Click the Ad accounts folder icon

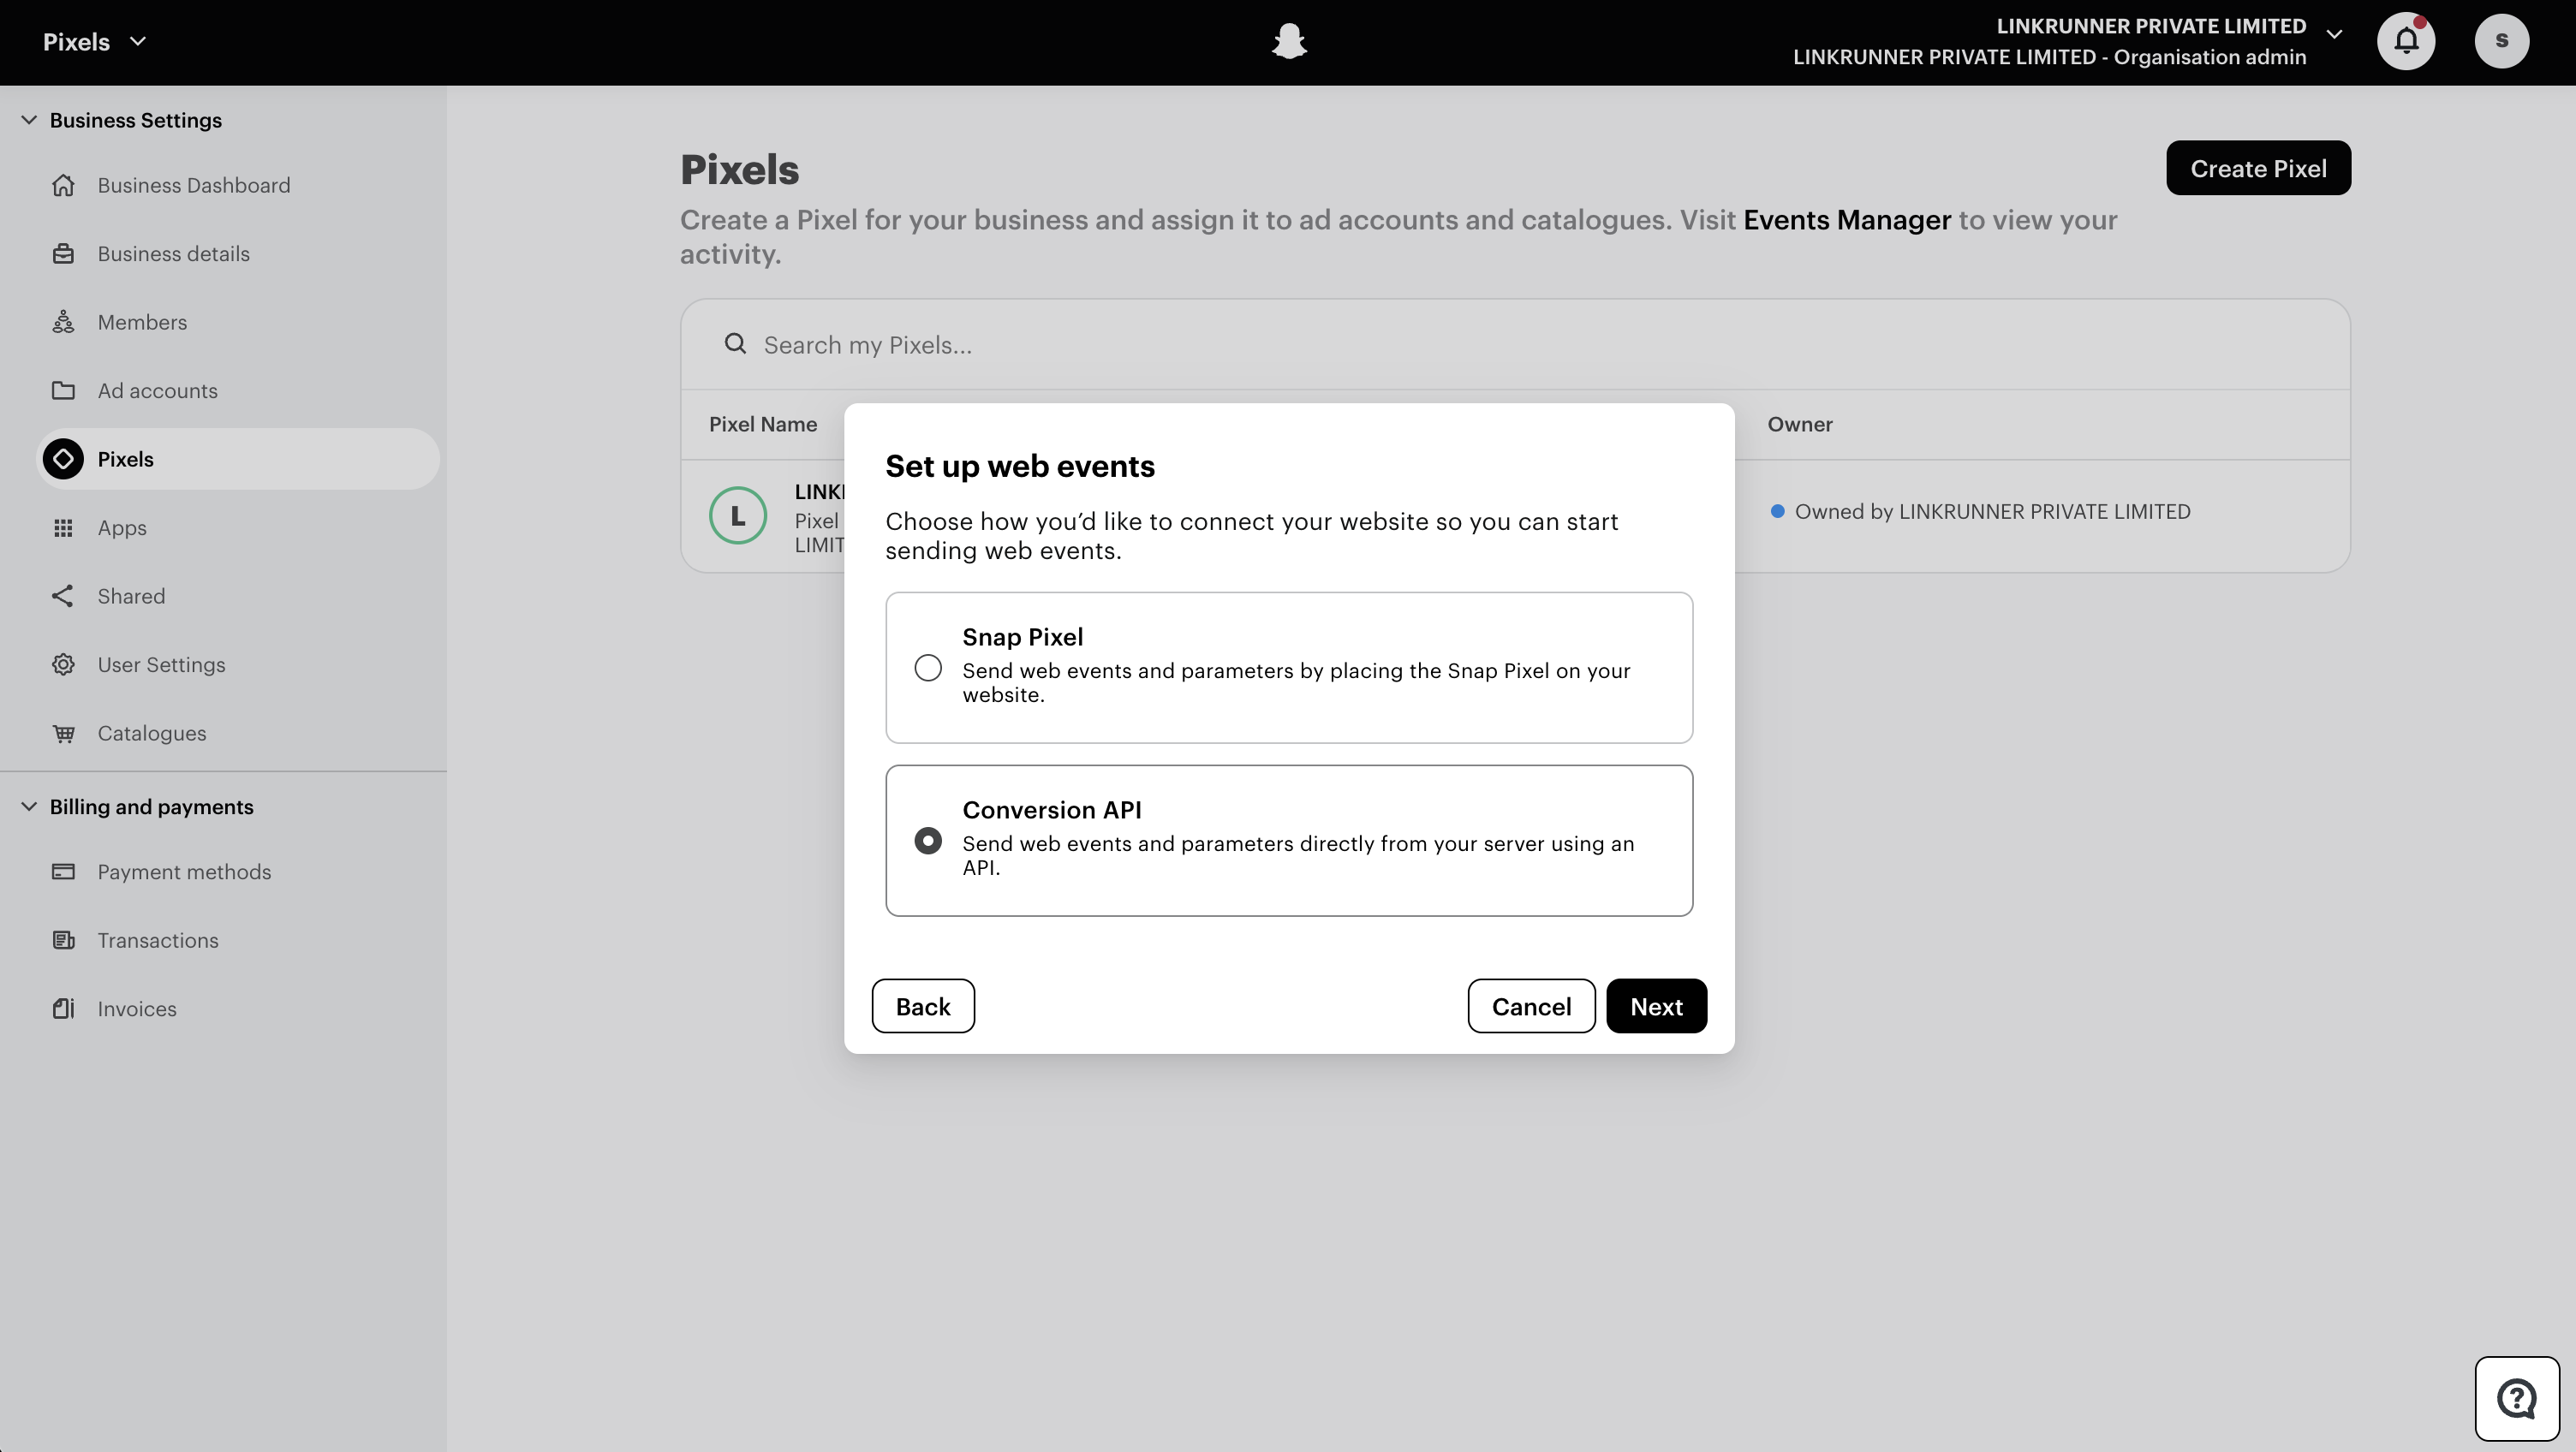click(x=63, y=391)
